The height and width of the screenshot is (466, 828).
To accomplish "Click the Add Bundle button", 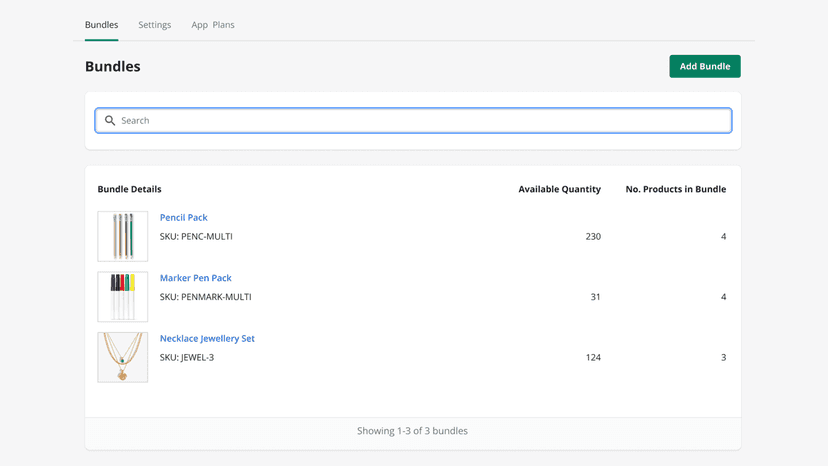I will [705, 66].
